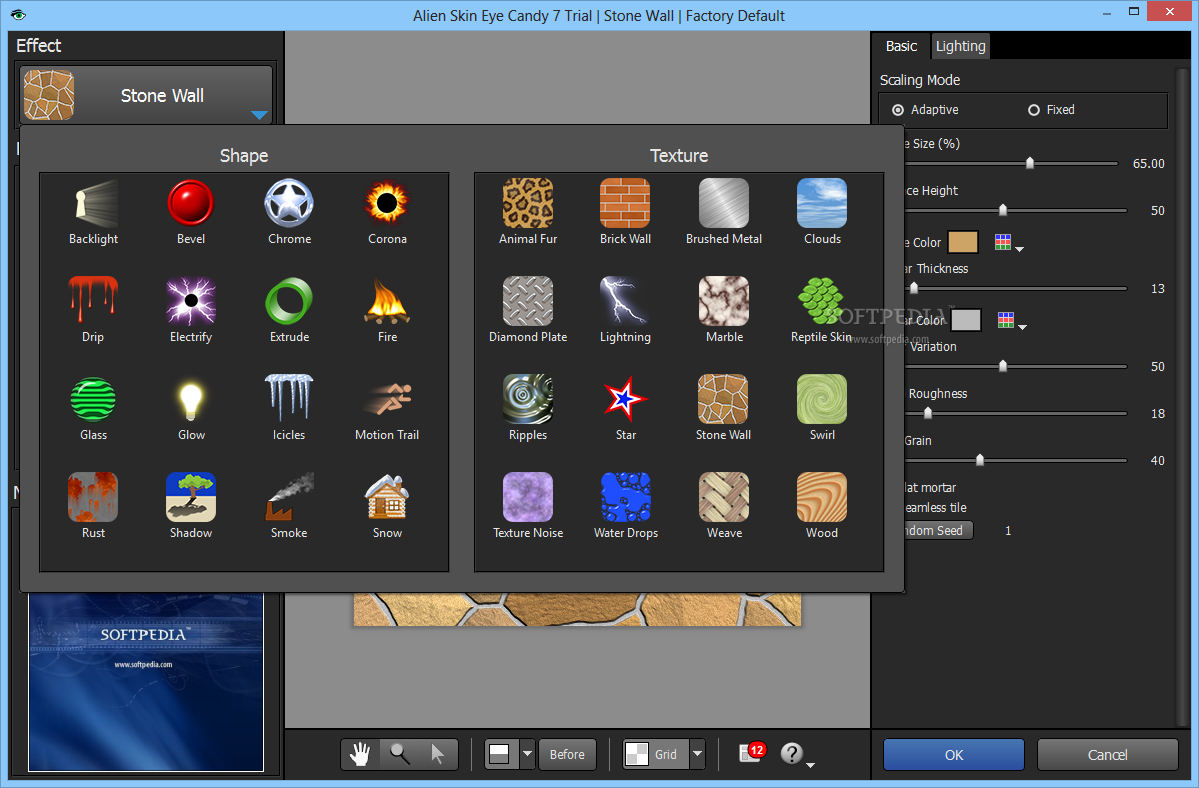Select the Ripples texture
This screenshot has width=1199, height=788.
(x=528, y=407)
